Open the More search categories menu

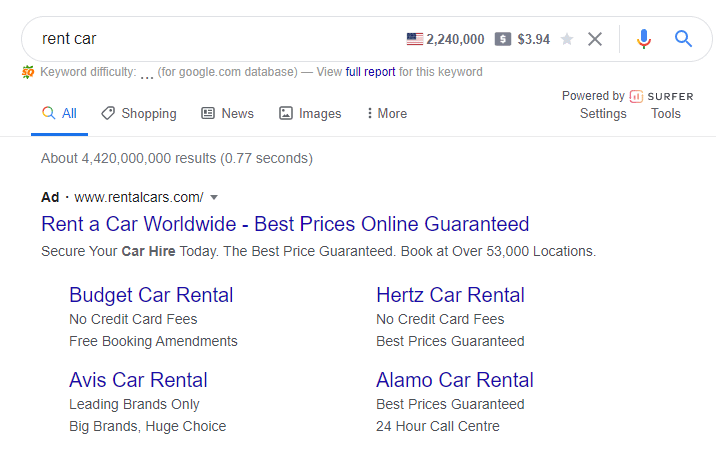click(x=387, y=113)
